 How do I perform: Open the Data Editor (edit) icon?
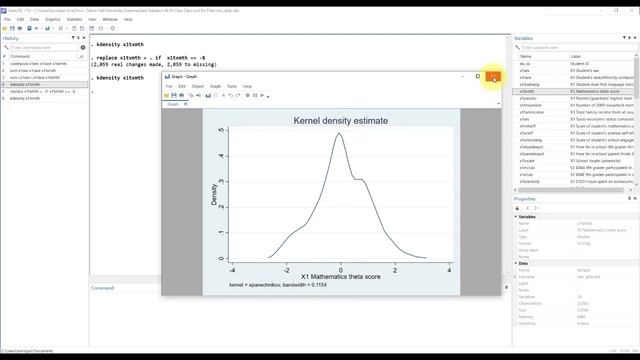74,29
